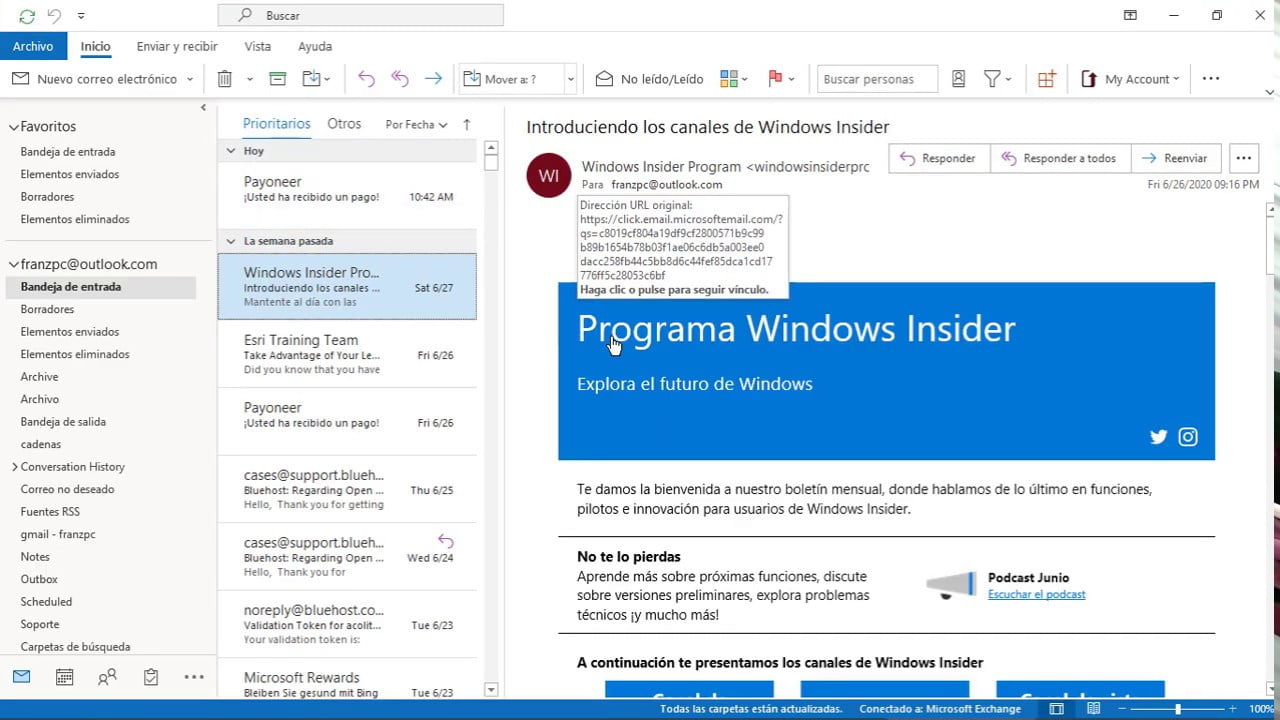Click the Reply All arrows in ribbon
This screenshot has width=1280, height=720.
click(x=400, y=79)
